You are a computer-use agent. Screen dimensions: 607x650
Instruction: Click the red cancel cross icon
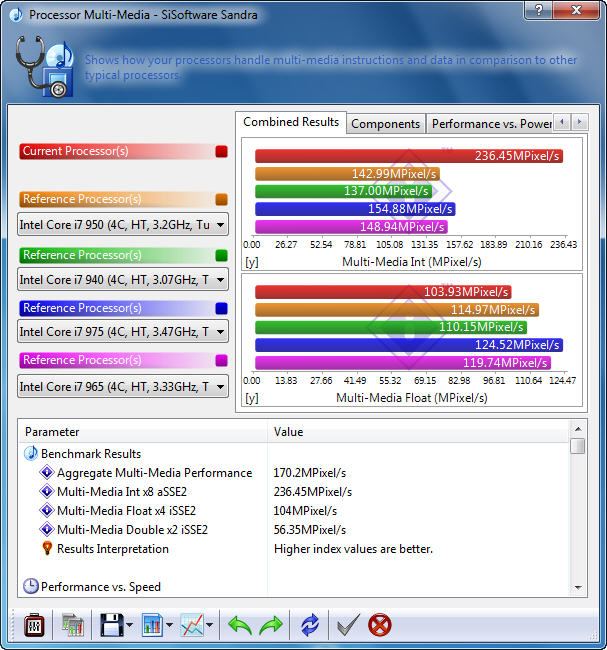[379, 626]
